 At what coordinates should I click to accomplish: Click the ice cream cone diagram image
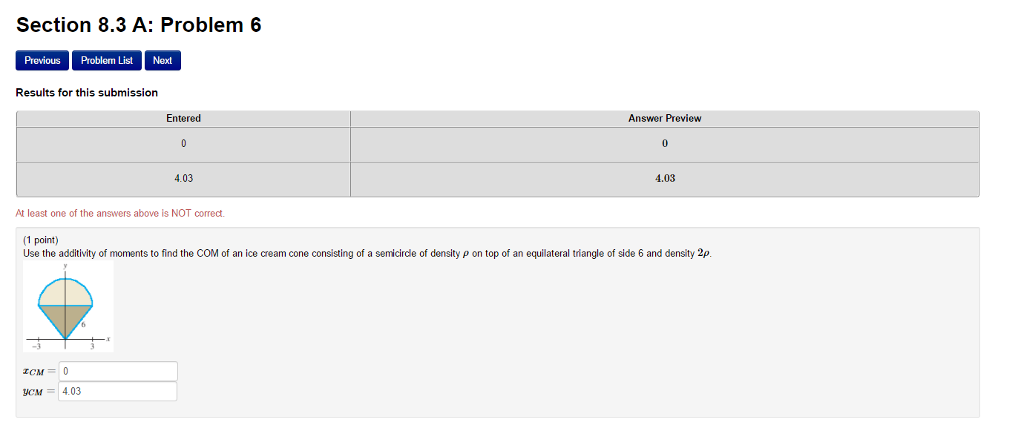pos(69,306)
